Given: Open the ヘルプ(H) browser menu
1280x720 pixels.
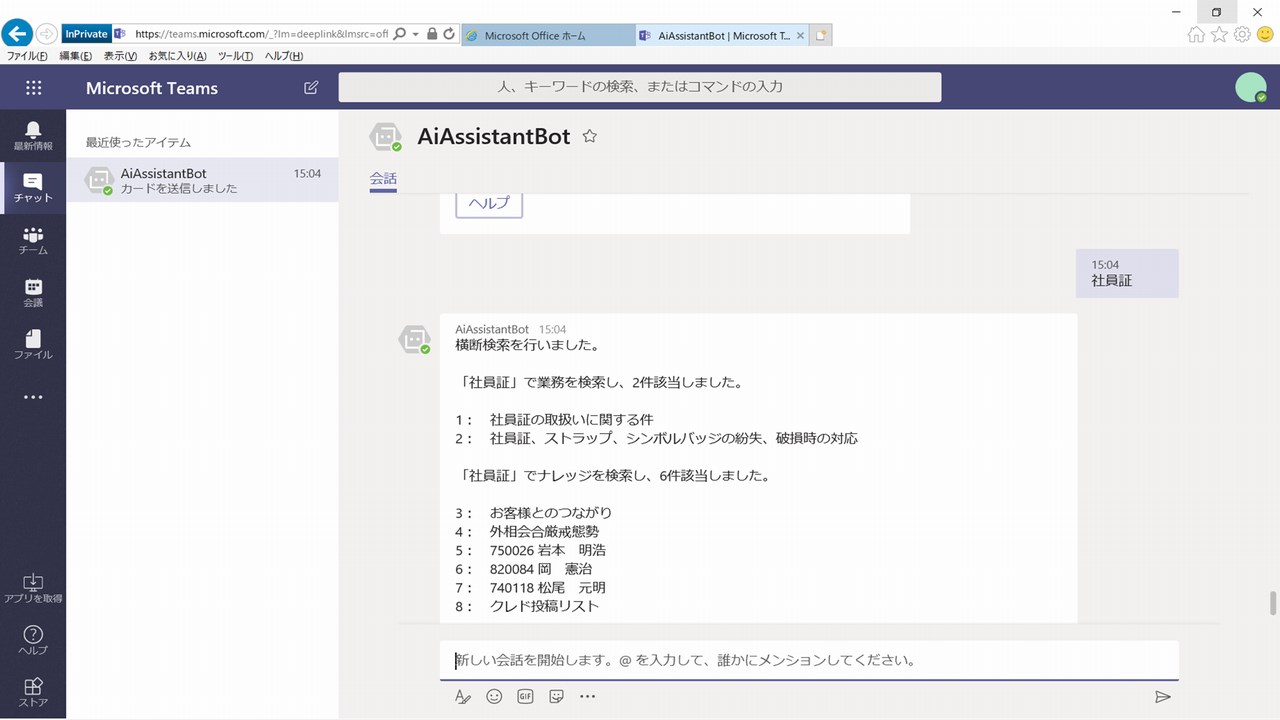Looking at the screenshot, I should (284, 56).
